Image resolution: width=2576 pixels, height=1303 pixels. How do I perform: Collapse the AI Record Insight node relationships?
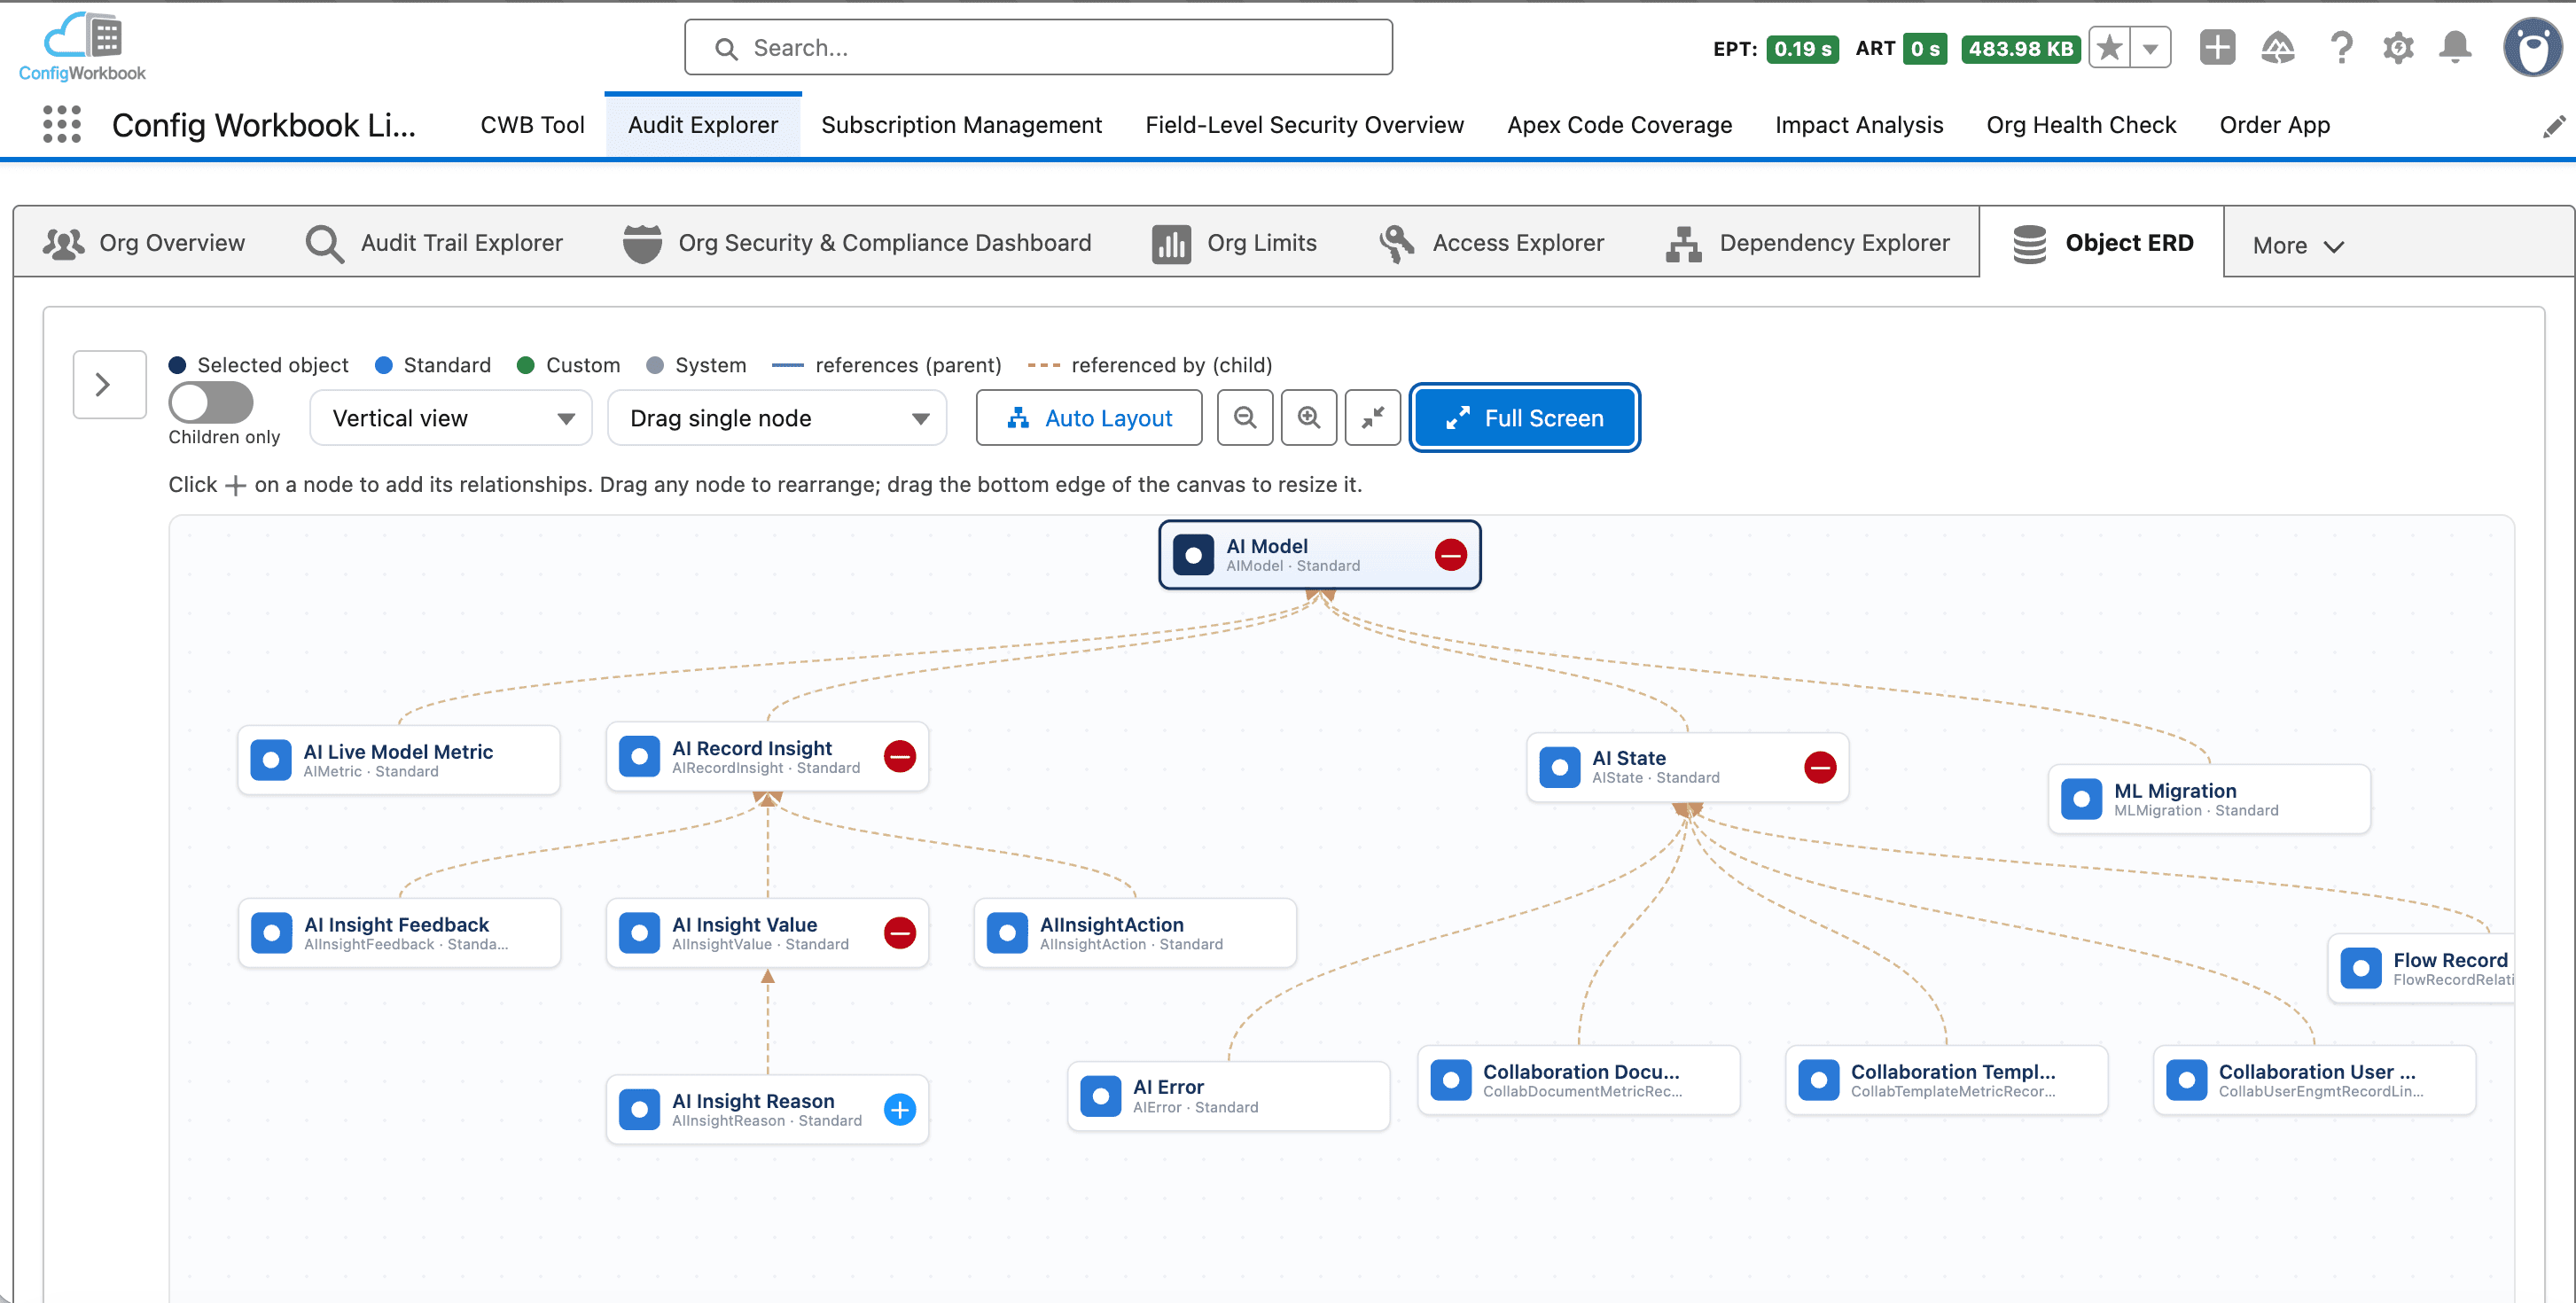(x=900, y=757)
